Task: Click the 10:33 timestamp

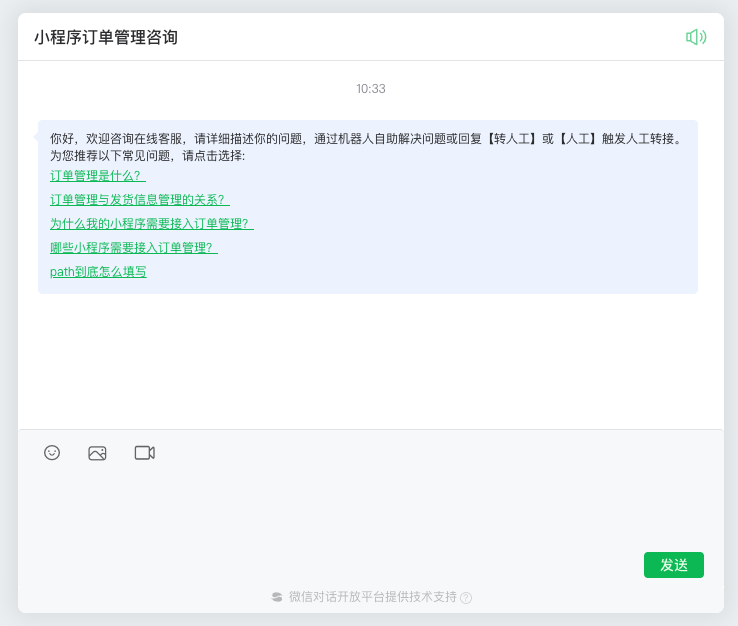Action: pyautogui.click(x=371, y=88)
